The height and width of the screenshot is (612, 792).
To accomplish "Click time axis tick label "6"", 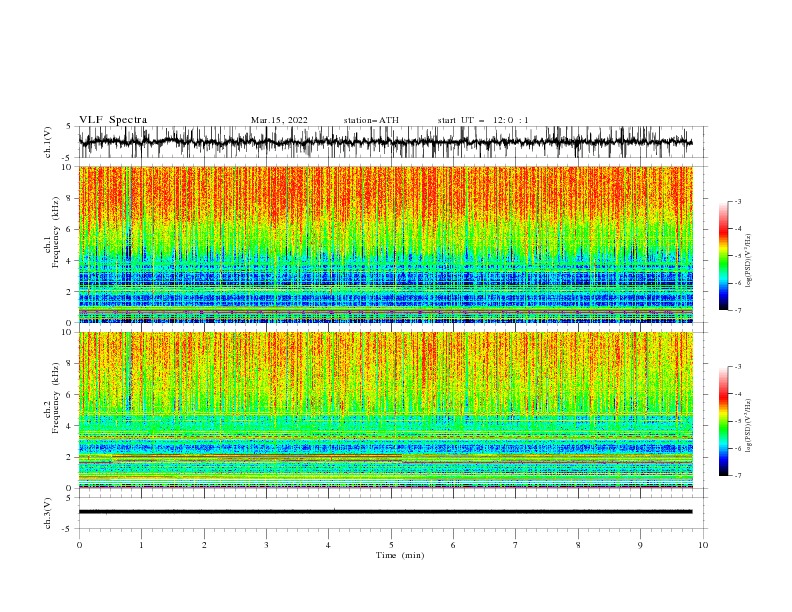I will point(453,545).
